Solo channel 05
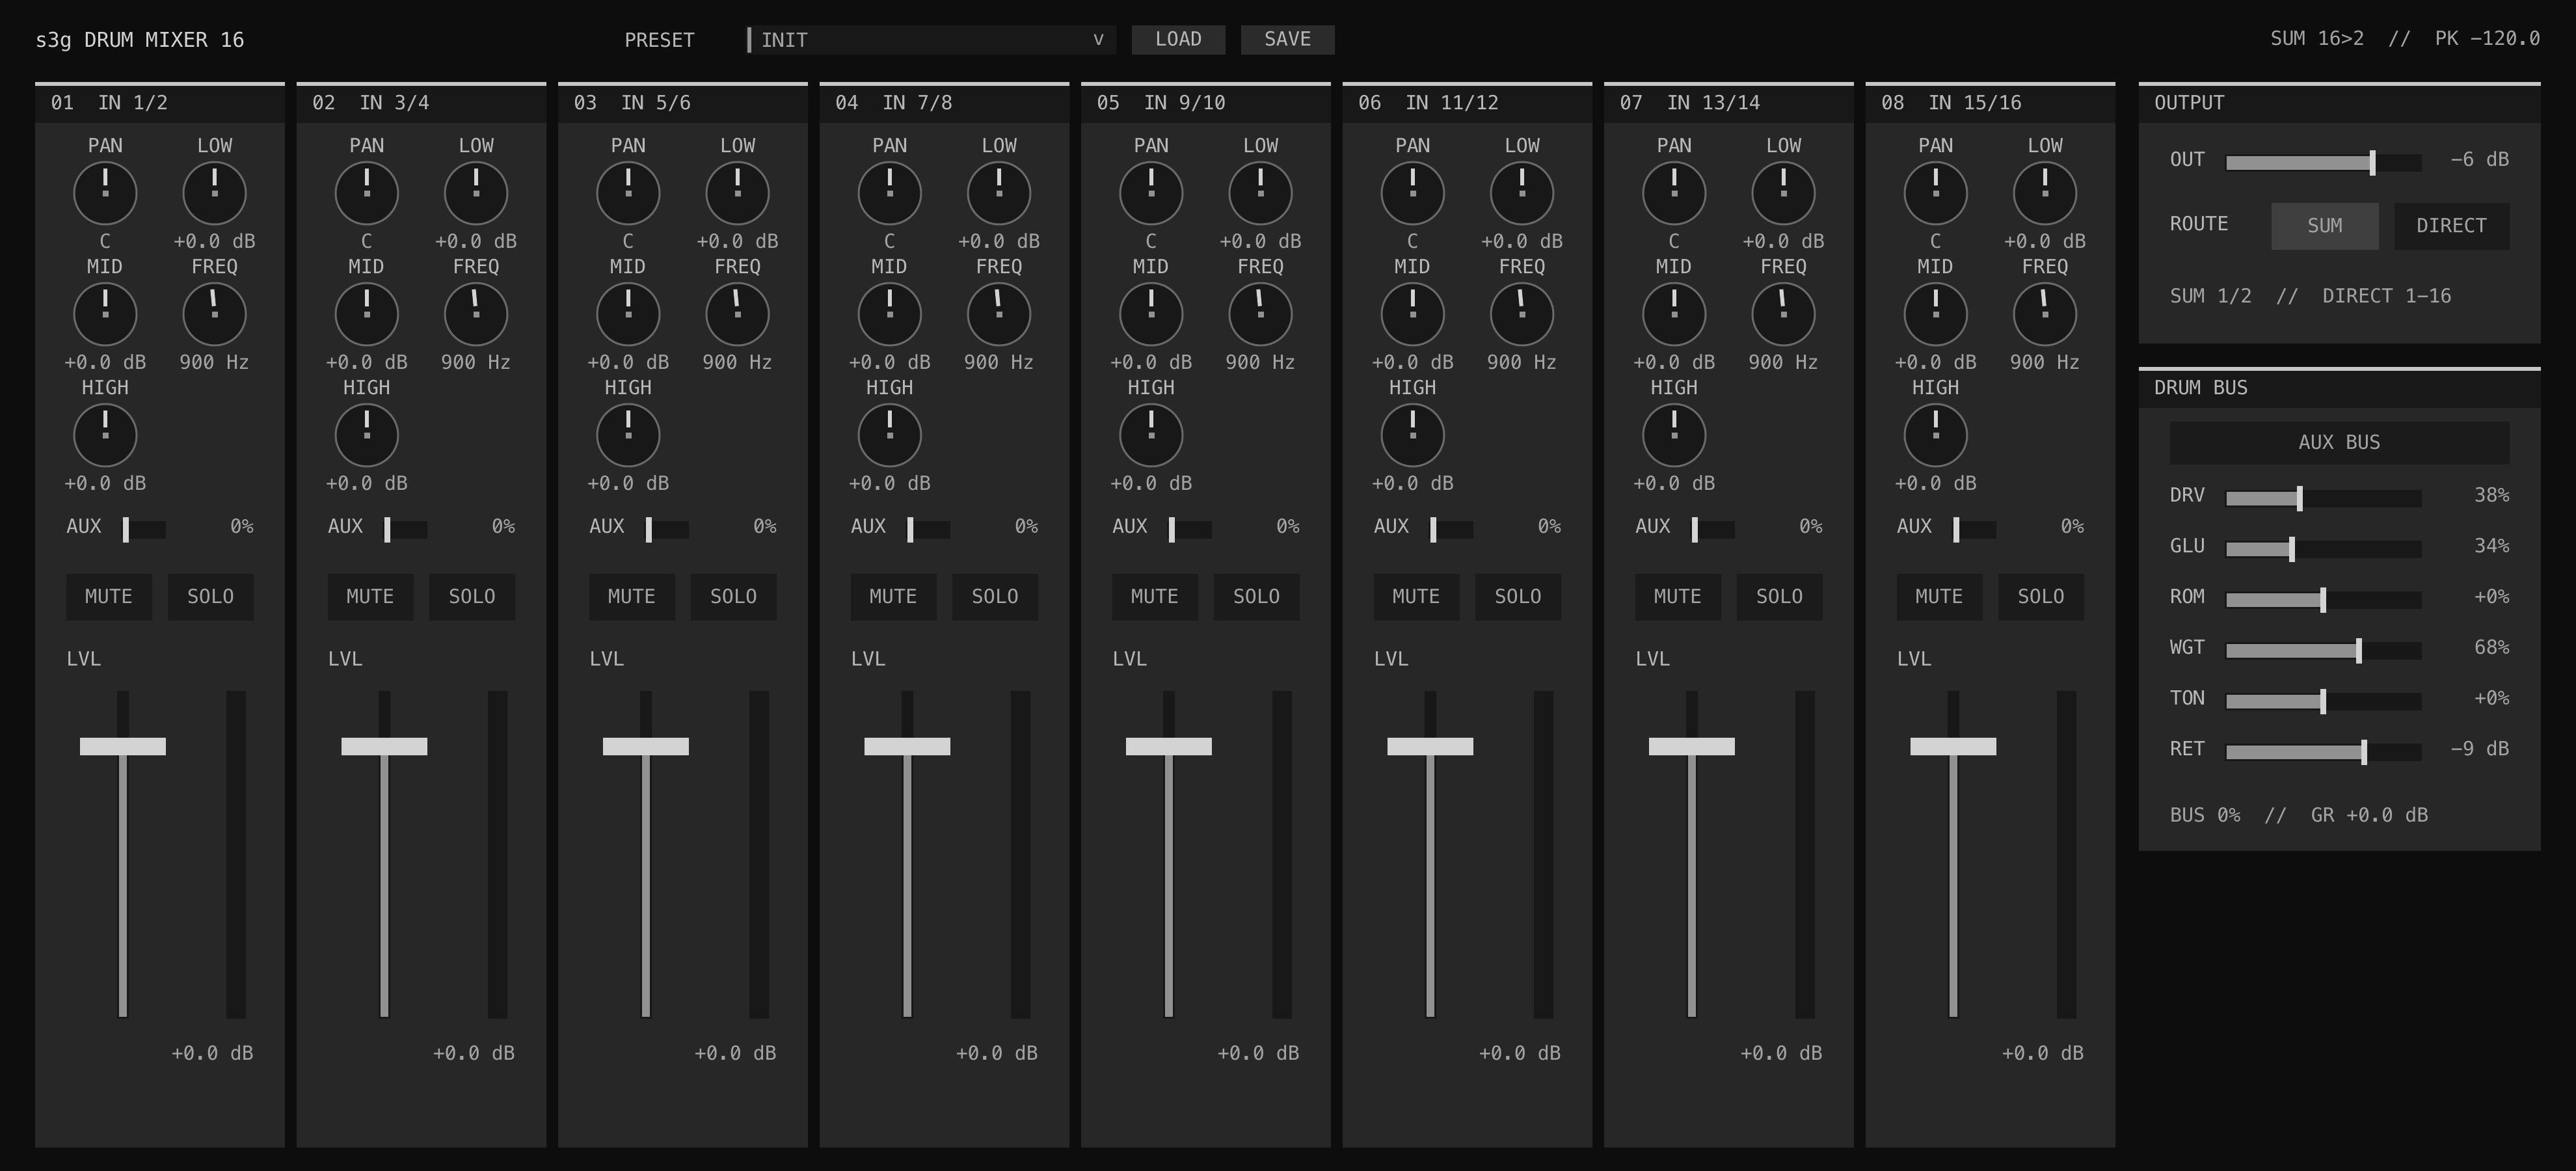Screen dimensions: 2576x1171 1257,597
